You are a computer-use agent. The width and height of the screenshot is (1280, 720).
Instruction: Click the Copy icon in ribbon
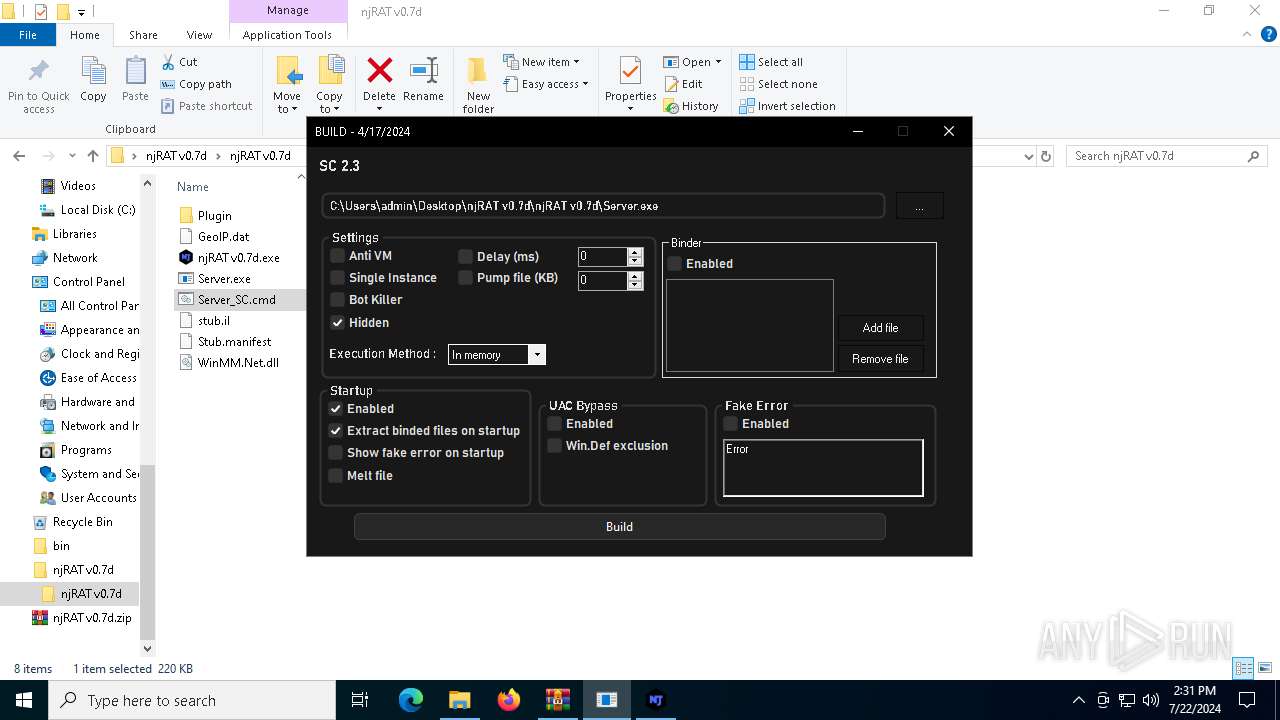click(x=93, y=72)
